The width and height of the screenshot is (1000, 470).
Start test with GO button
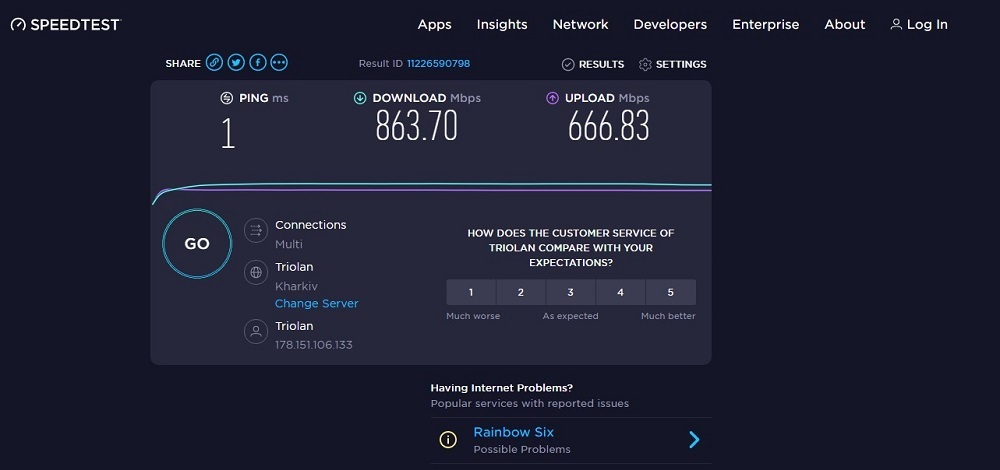click(197, 244)
